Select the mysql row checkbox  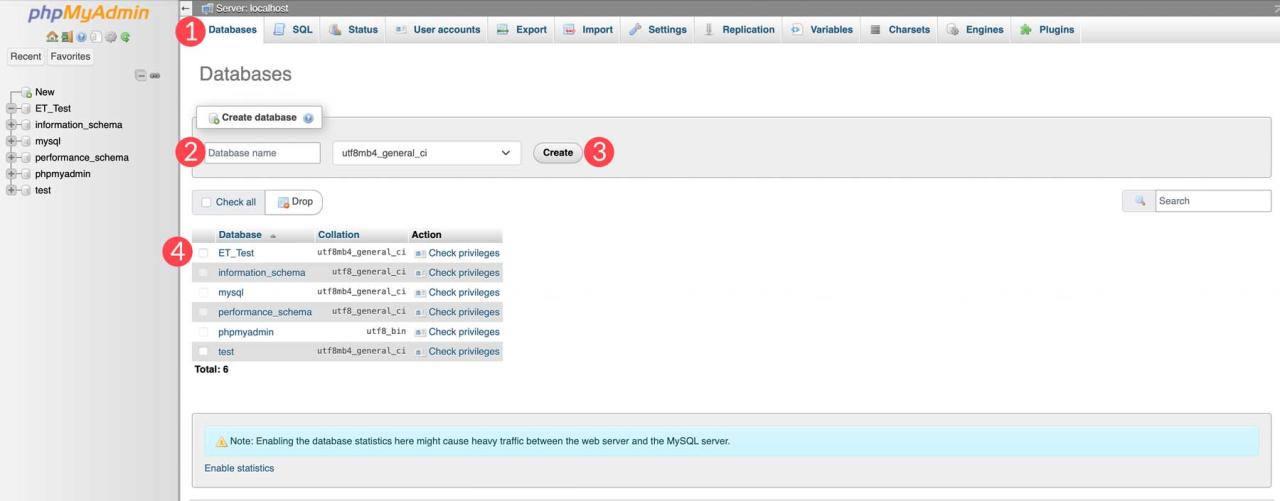pos(204,293)
